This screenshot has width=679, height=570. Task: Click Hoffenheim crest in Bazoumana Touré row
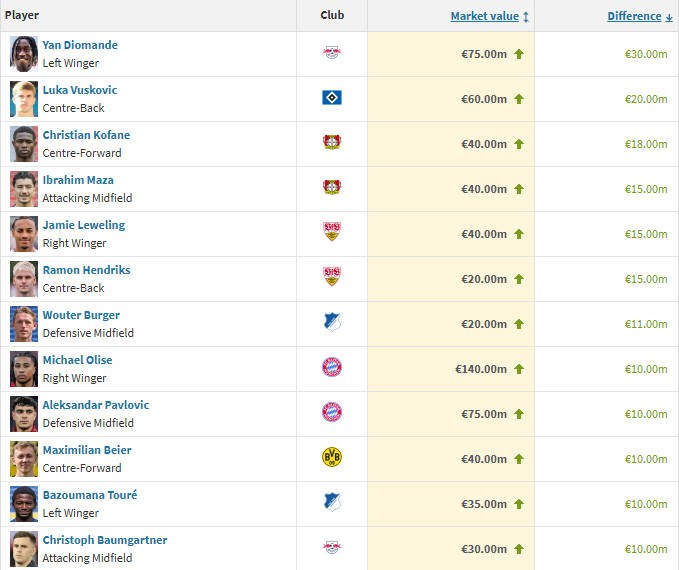(332, 503)
